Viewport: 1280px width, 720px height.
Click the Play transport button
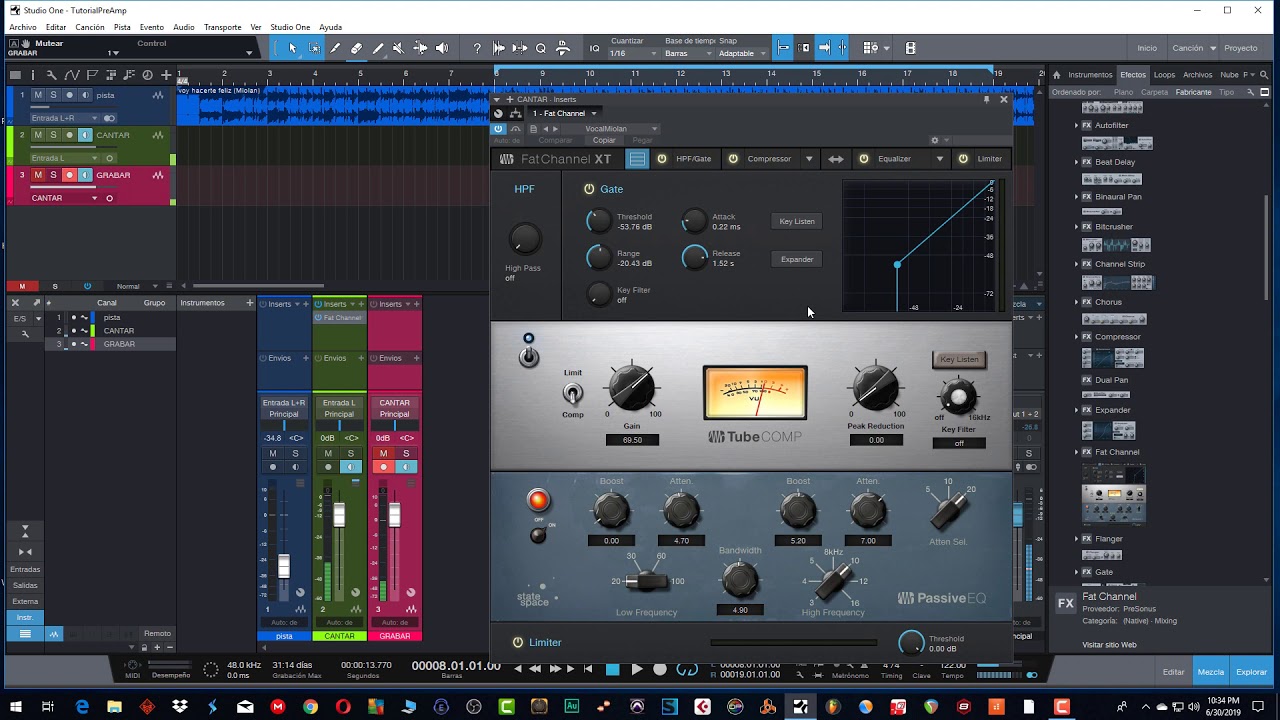[636, 669]
